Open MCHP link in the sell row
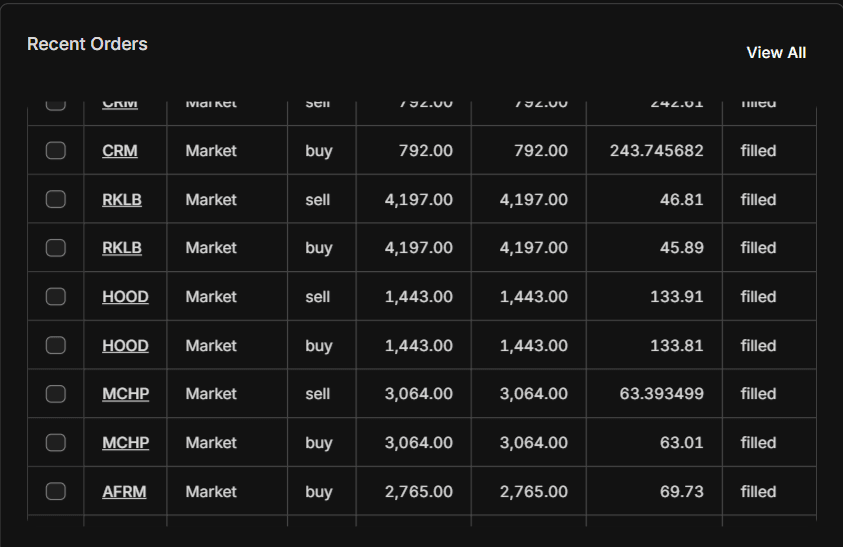This screenshot has height=547, width=843. (x=126, y=394)
